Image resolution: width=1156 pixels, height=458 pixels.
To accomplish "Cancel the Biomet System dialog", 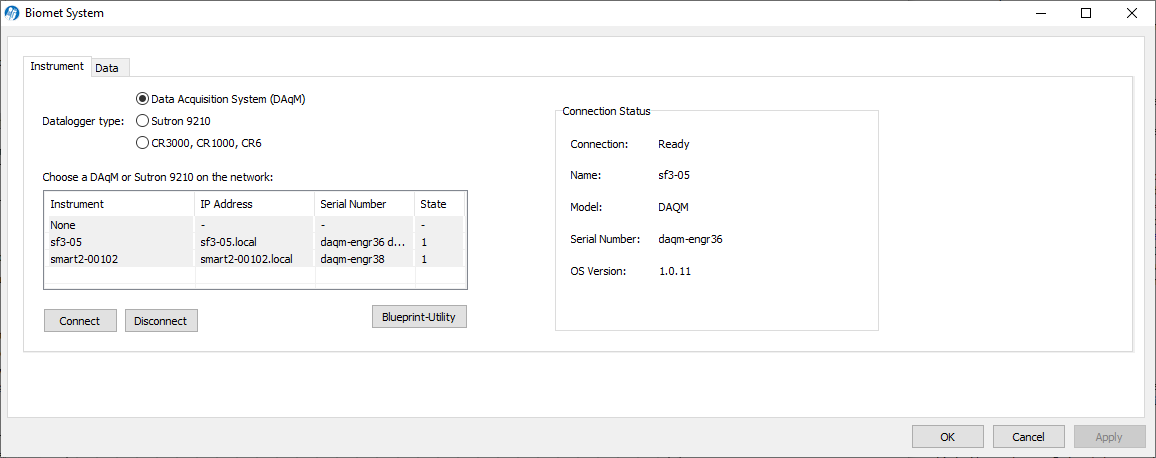I will pos(1028,437).
